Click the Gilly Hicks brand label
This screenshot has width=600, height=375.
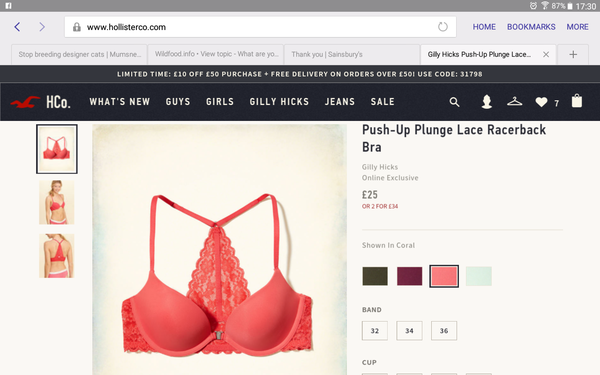pos(380,167)
